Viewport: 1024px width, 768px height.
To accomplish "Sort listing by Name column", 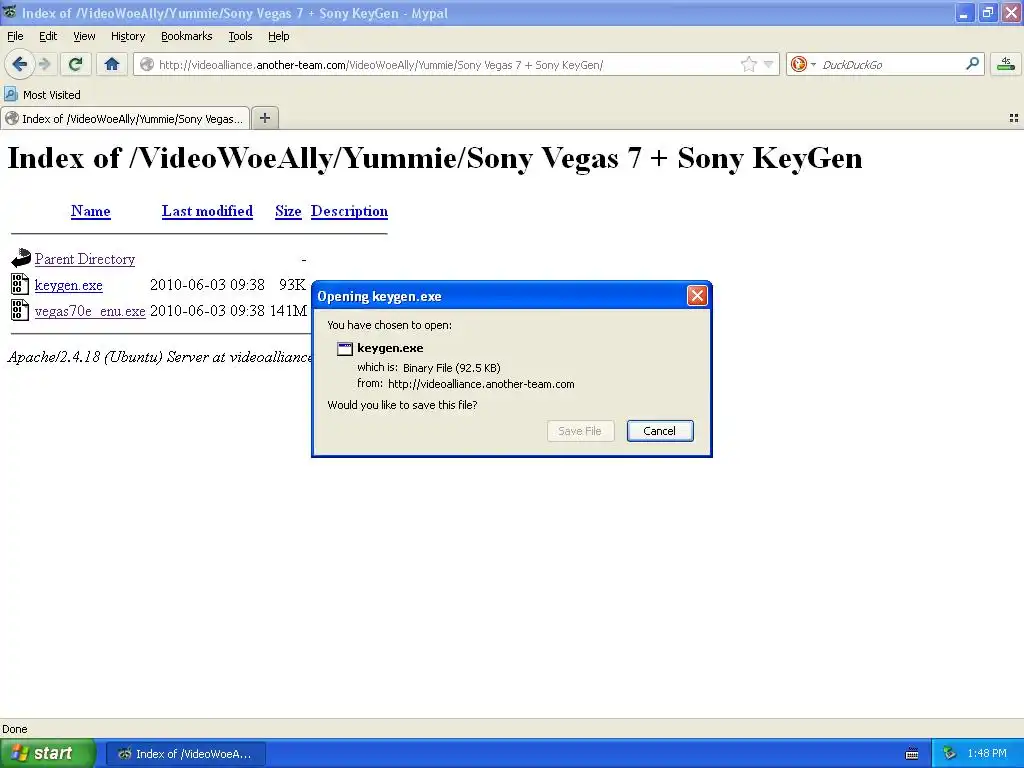I will pos(91,211).
